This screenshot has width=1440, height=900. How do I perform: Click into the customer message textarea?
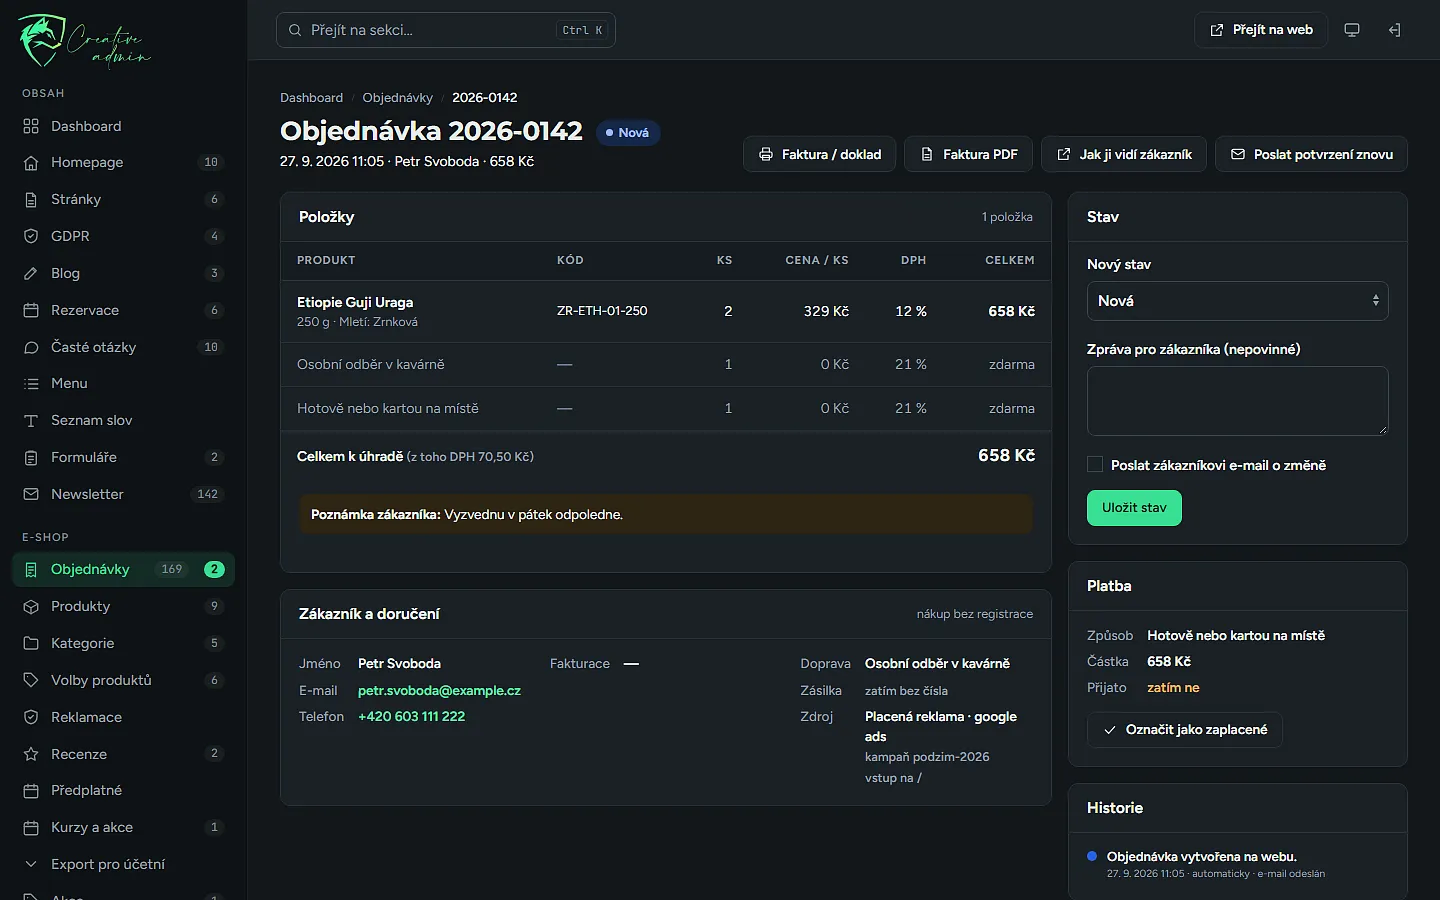point(1237,401)
